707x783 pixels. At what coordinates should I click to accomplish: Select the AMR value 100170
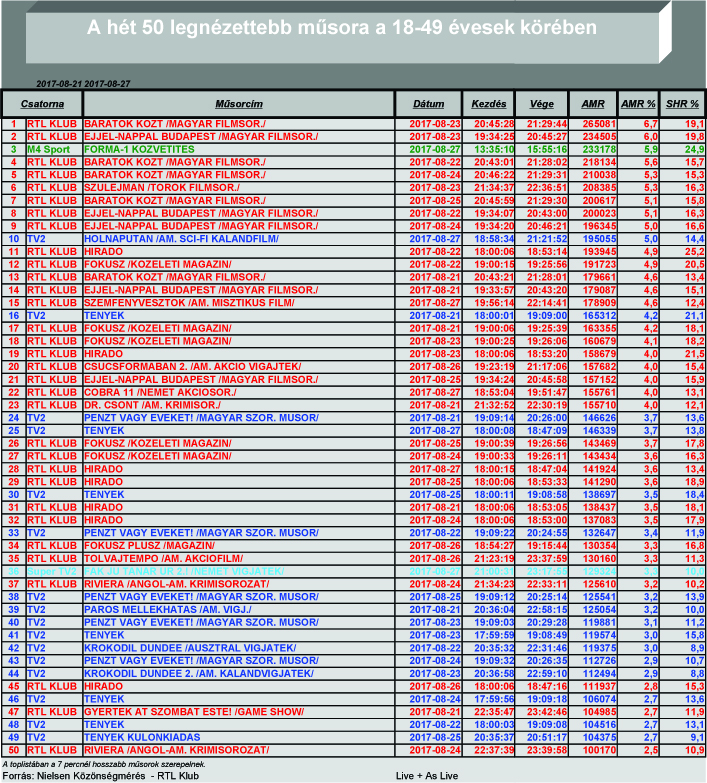tap(599, 750)
